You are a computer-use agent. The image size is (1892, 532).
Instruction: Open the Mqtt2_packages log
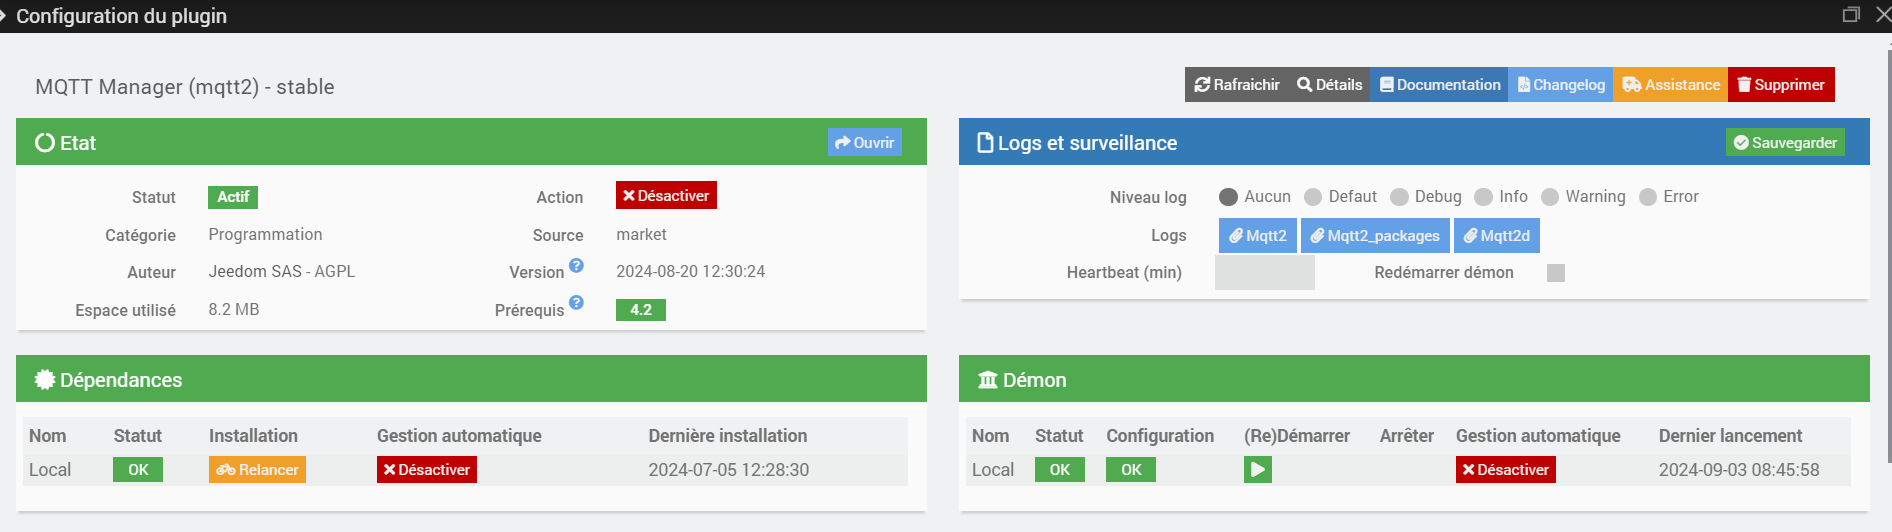pyautogui.click(x=1374, y=236)
